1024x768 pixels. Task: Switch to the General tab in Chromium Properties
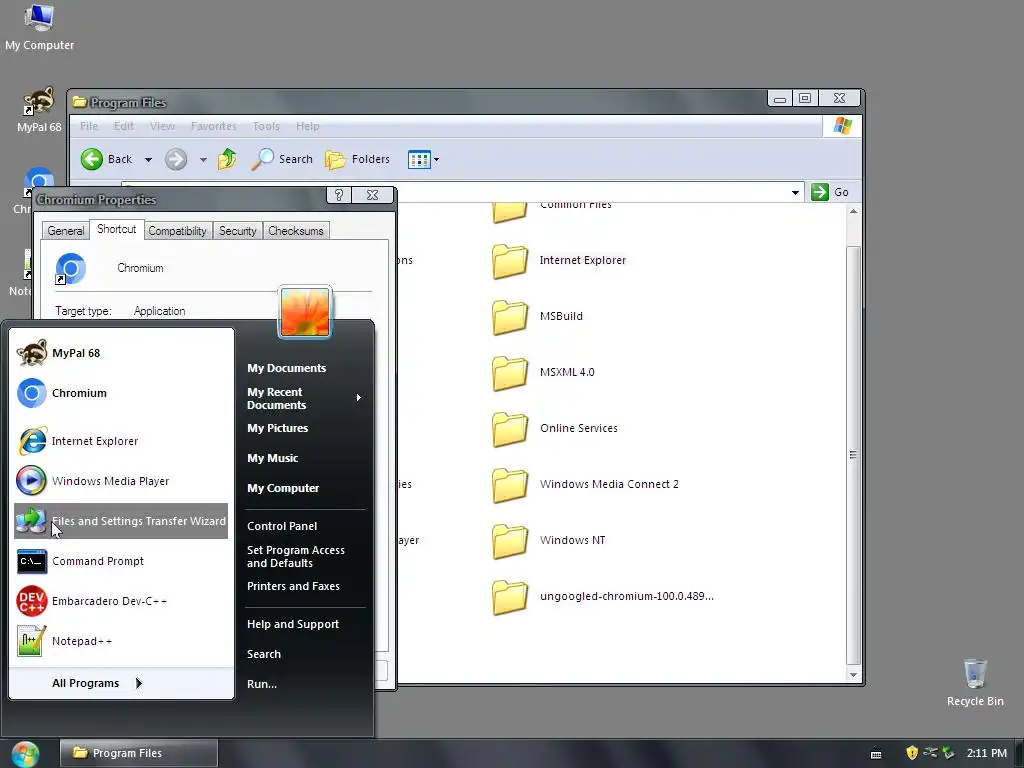pyautogui.click(x=65, y=231)
